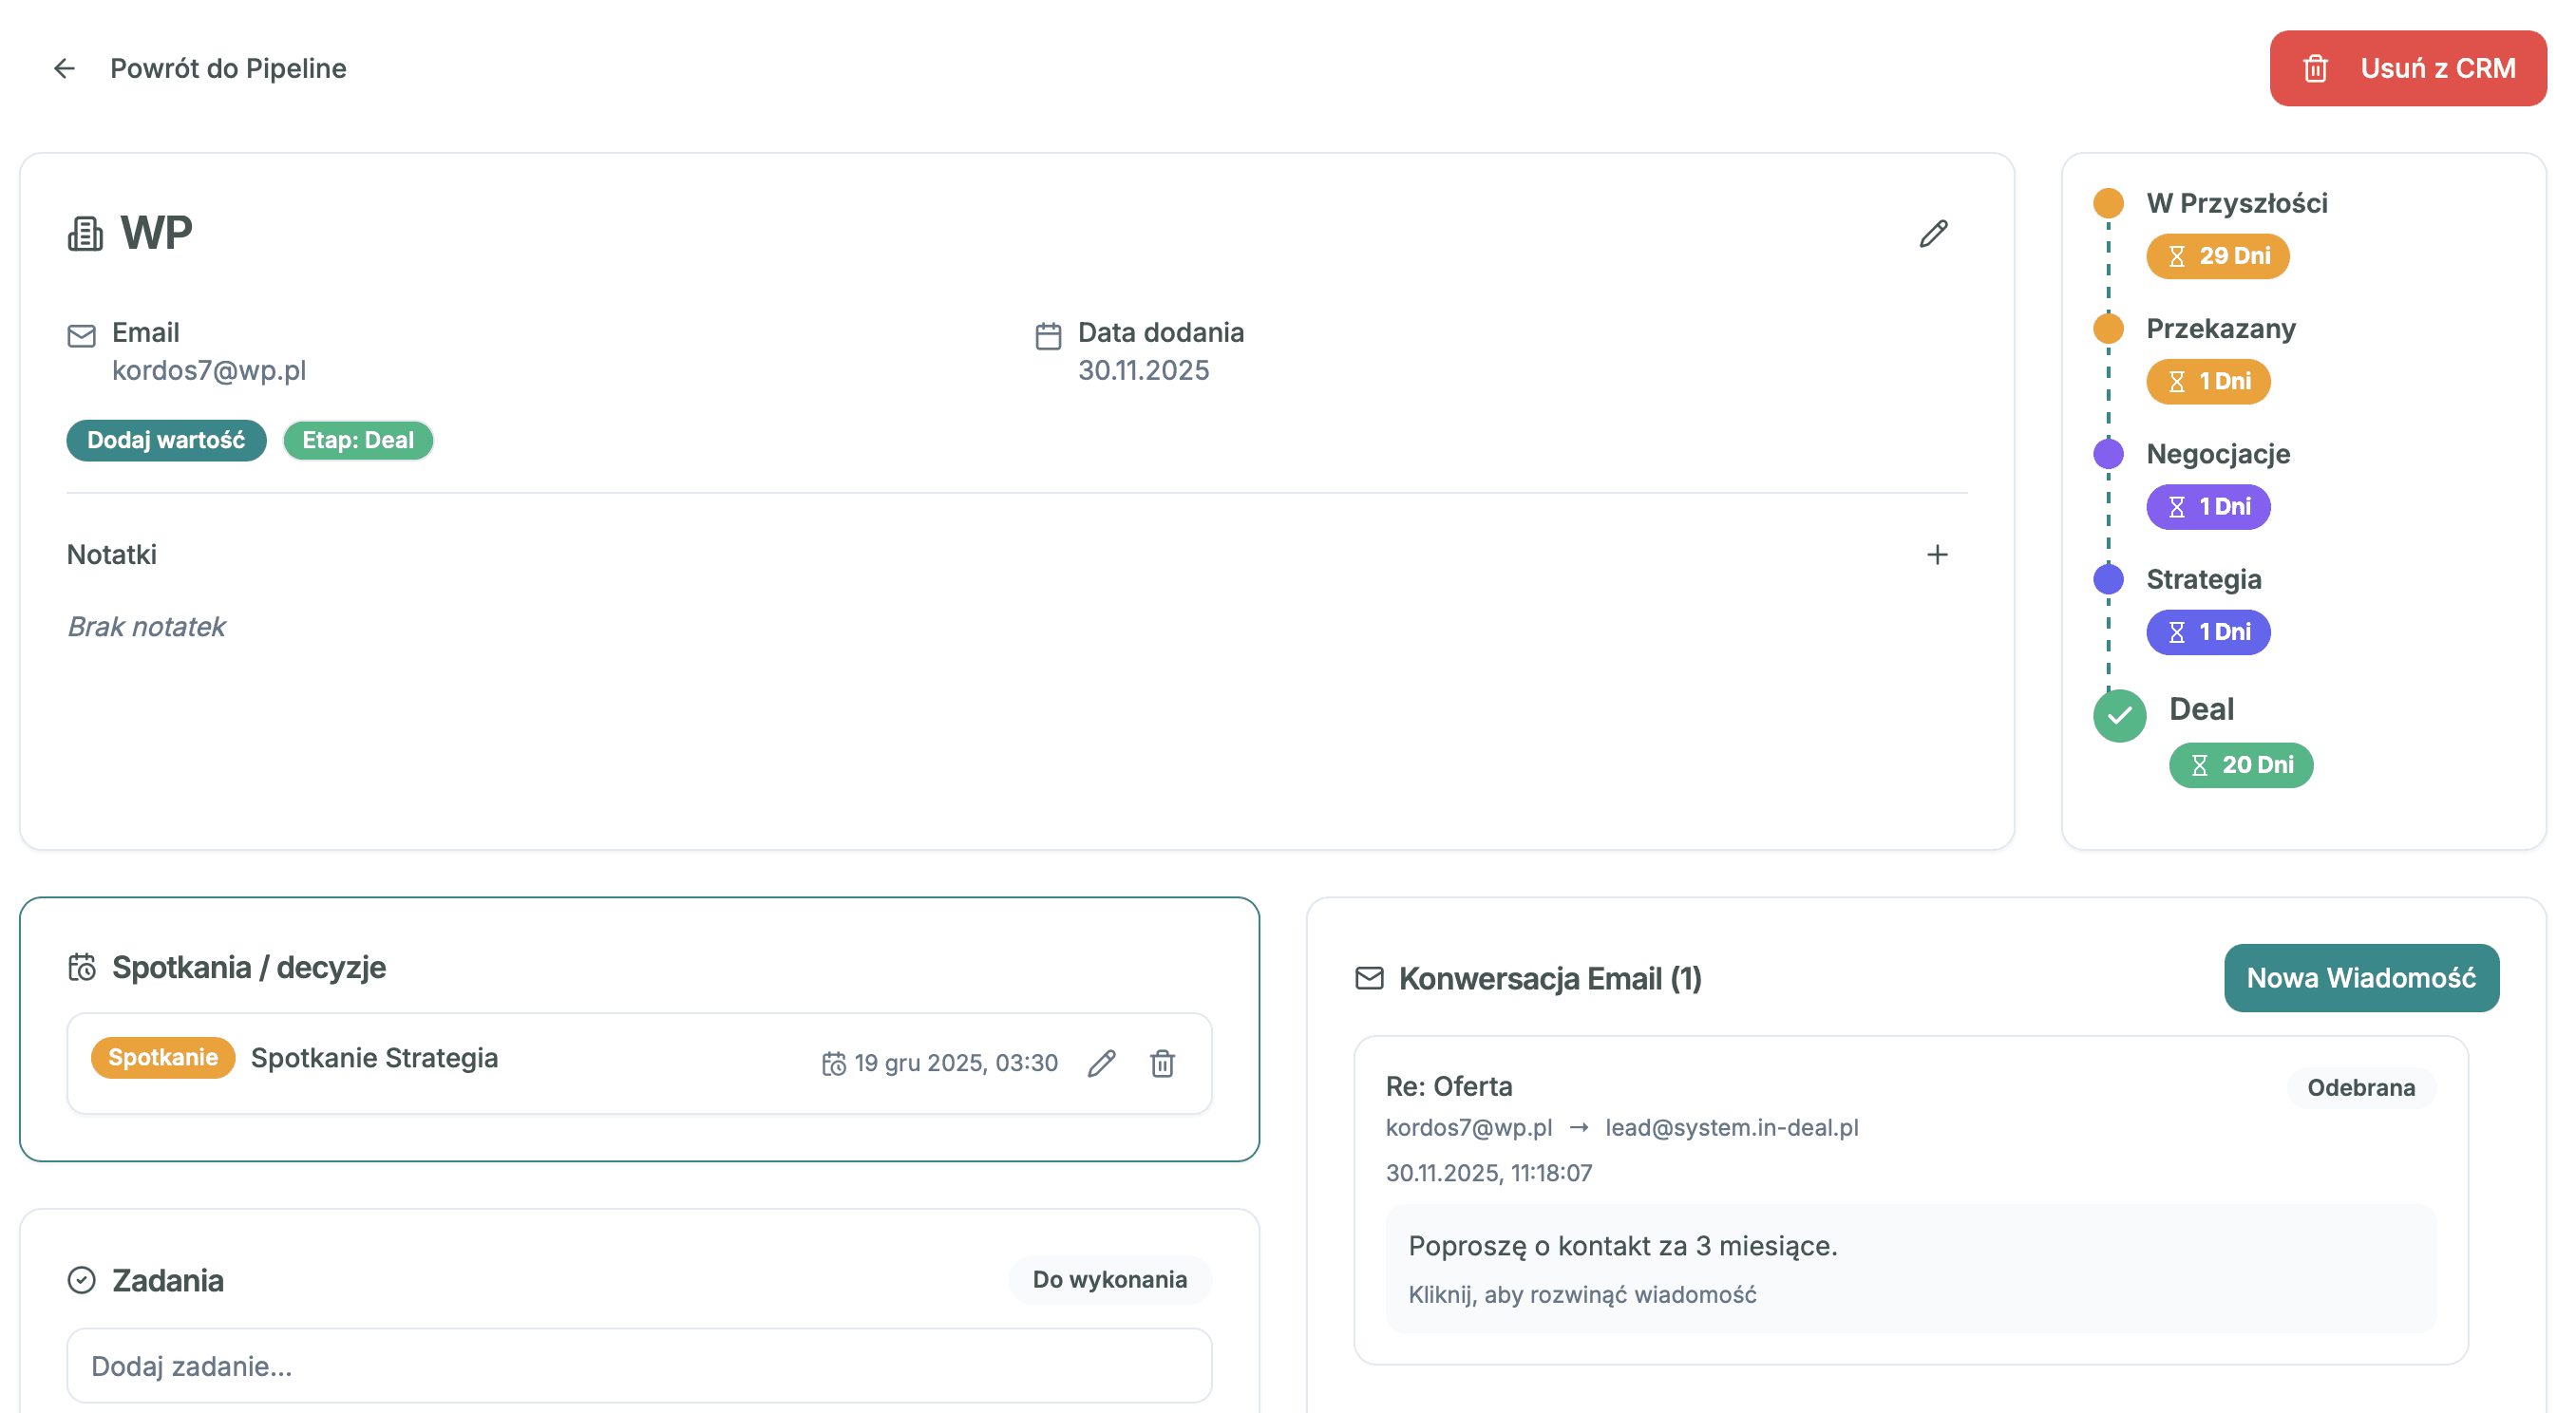The image size is (2576, 1413).
Task: Focus the Dodaj zadanie input field
Action: [638, 1365]
